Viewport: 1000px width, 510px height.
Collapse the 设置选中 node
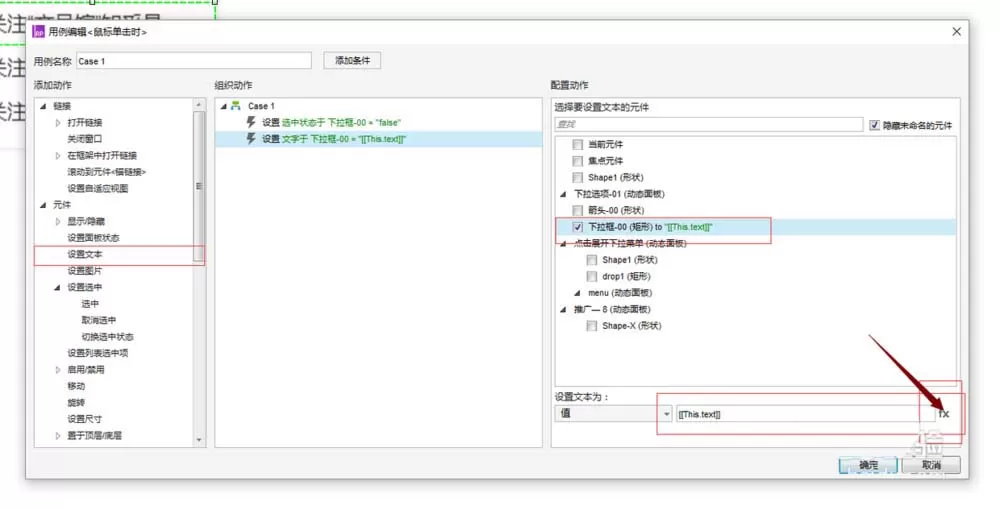coord(57,287)
